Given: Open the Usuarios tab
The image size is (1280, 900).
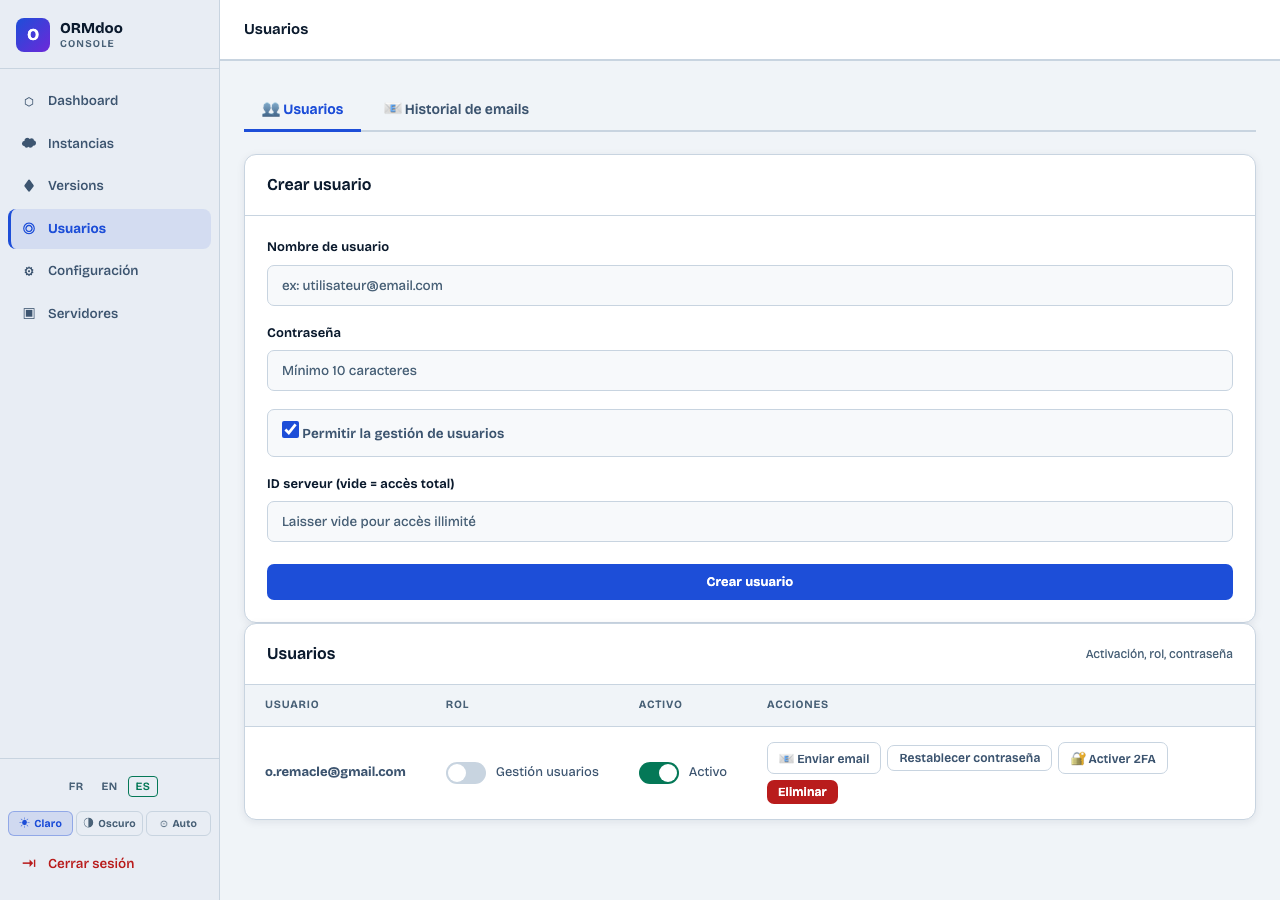Looking at the screenshot, I should coord(302,109).
